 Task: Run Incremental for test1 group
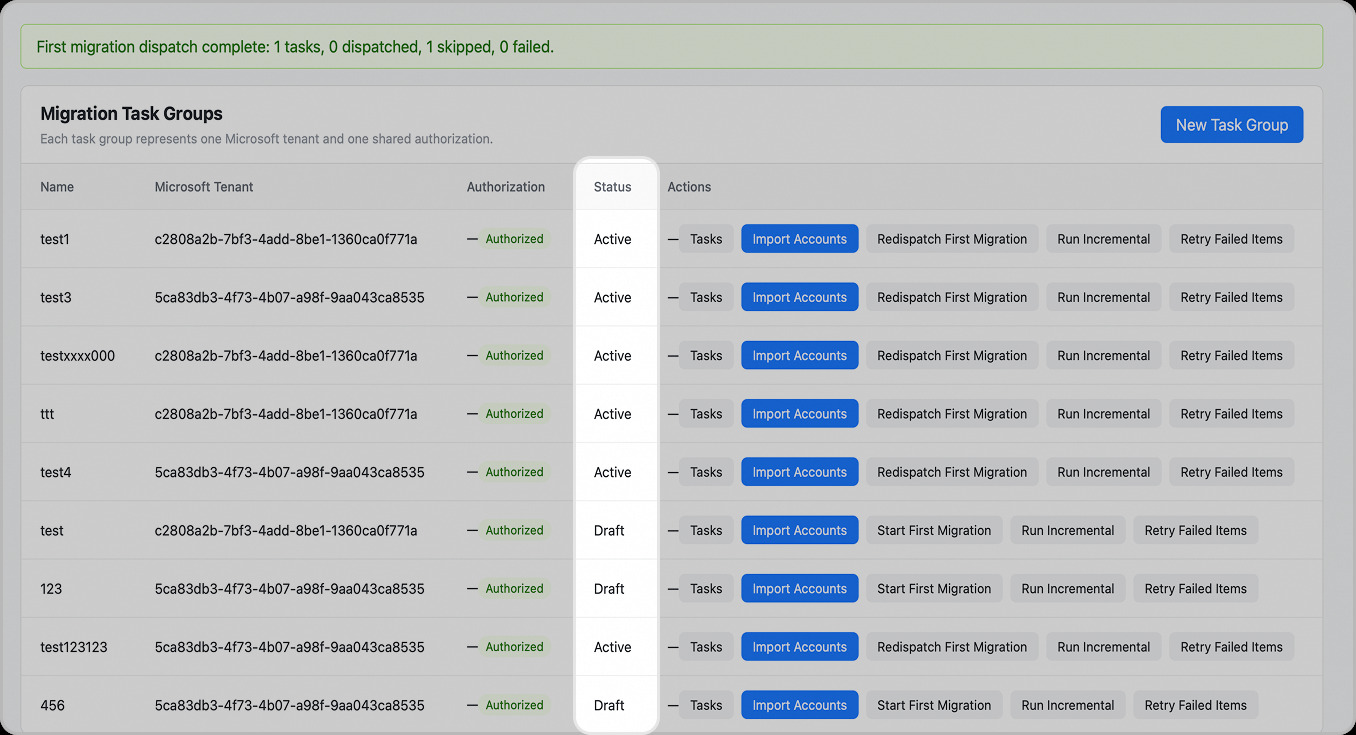1104,239
